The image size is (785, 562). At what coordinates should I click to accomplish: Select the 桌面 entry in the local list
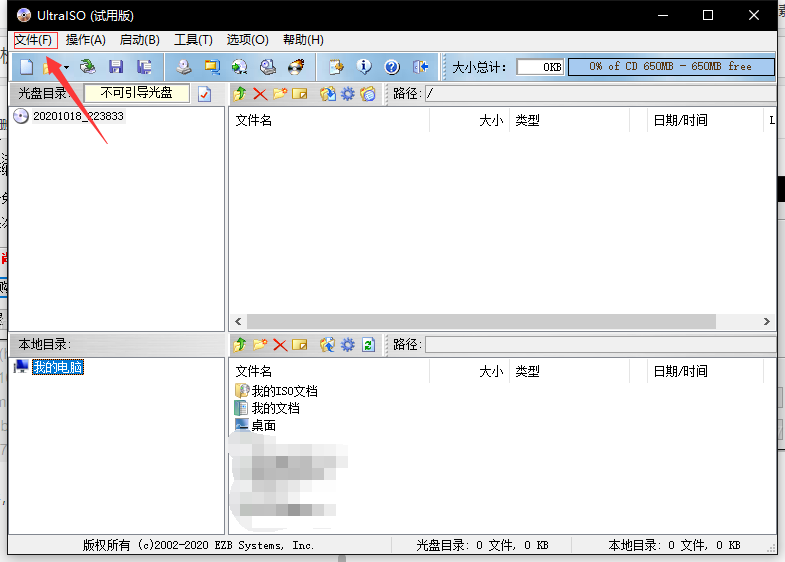tap(263, 425)
